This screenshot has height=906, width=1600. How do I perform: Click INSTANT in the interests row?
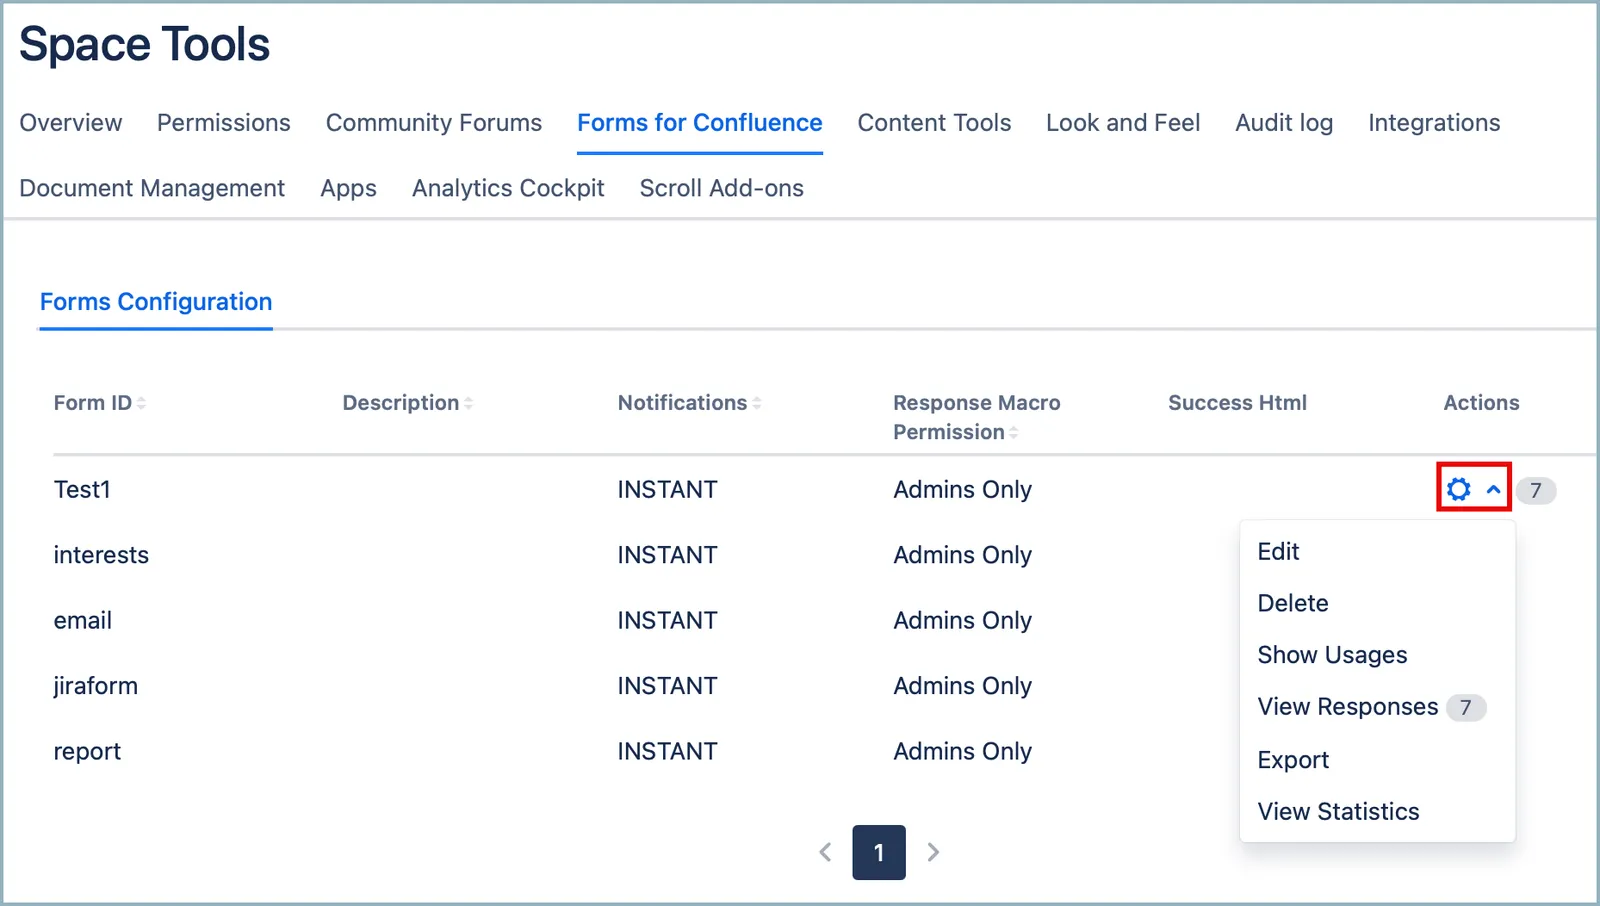point(667,555)
